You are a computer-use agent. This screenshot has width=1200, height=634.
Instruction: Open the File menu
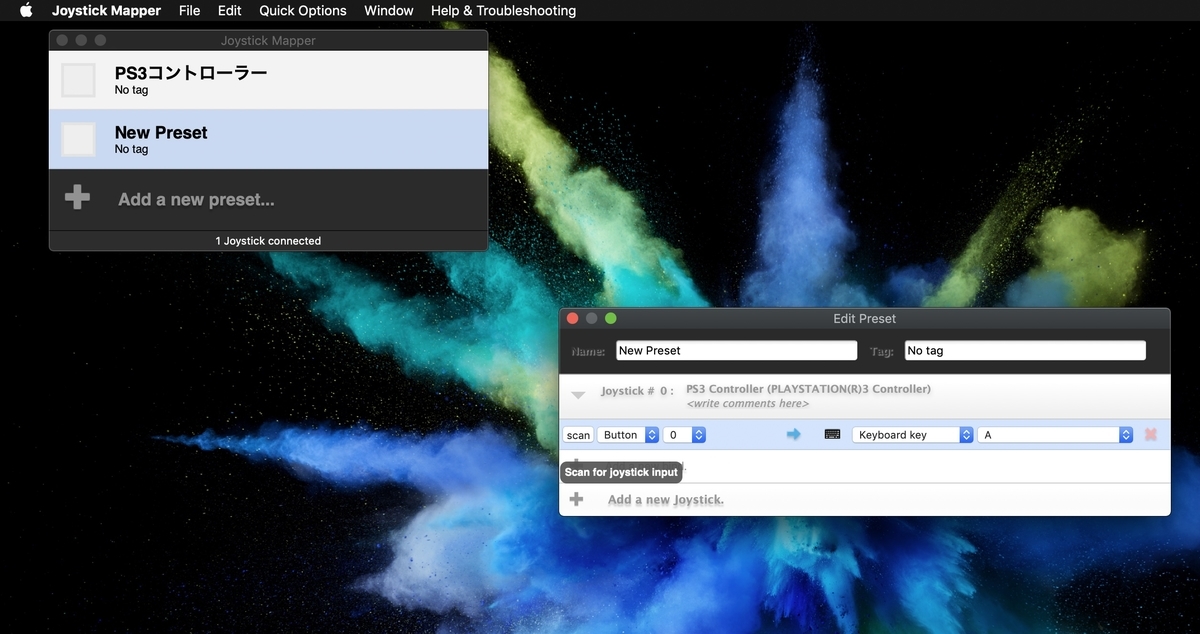coord(189,11)
